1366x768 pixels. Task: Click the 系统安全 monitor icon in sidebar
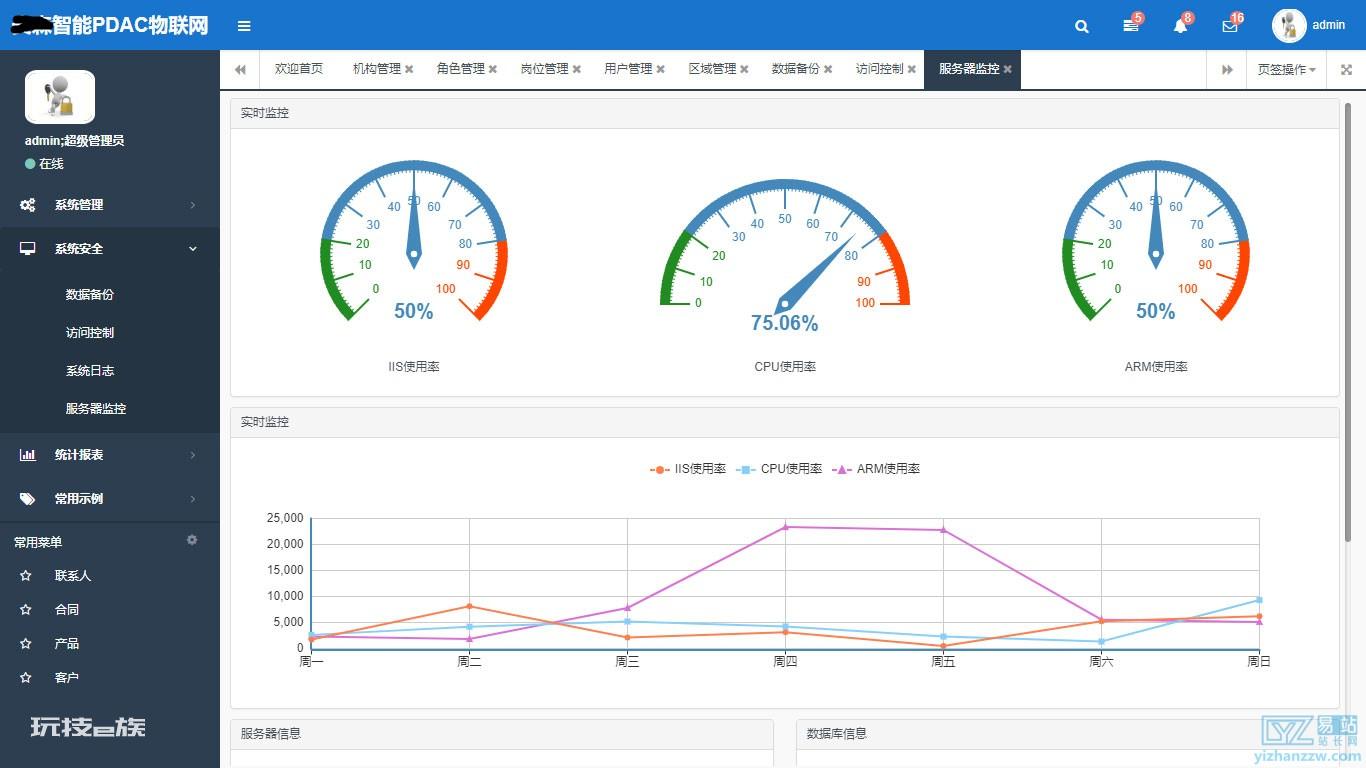(x=28, y=249)
